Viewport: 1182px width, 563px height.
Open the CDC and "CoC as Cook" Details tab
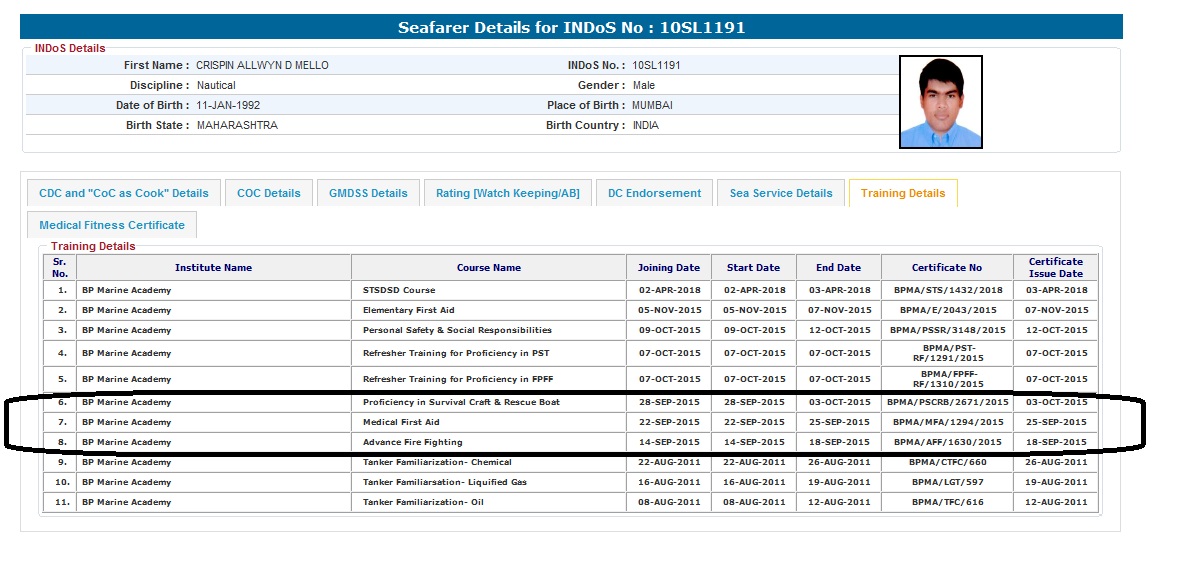click(x=124, y=193)
